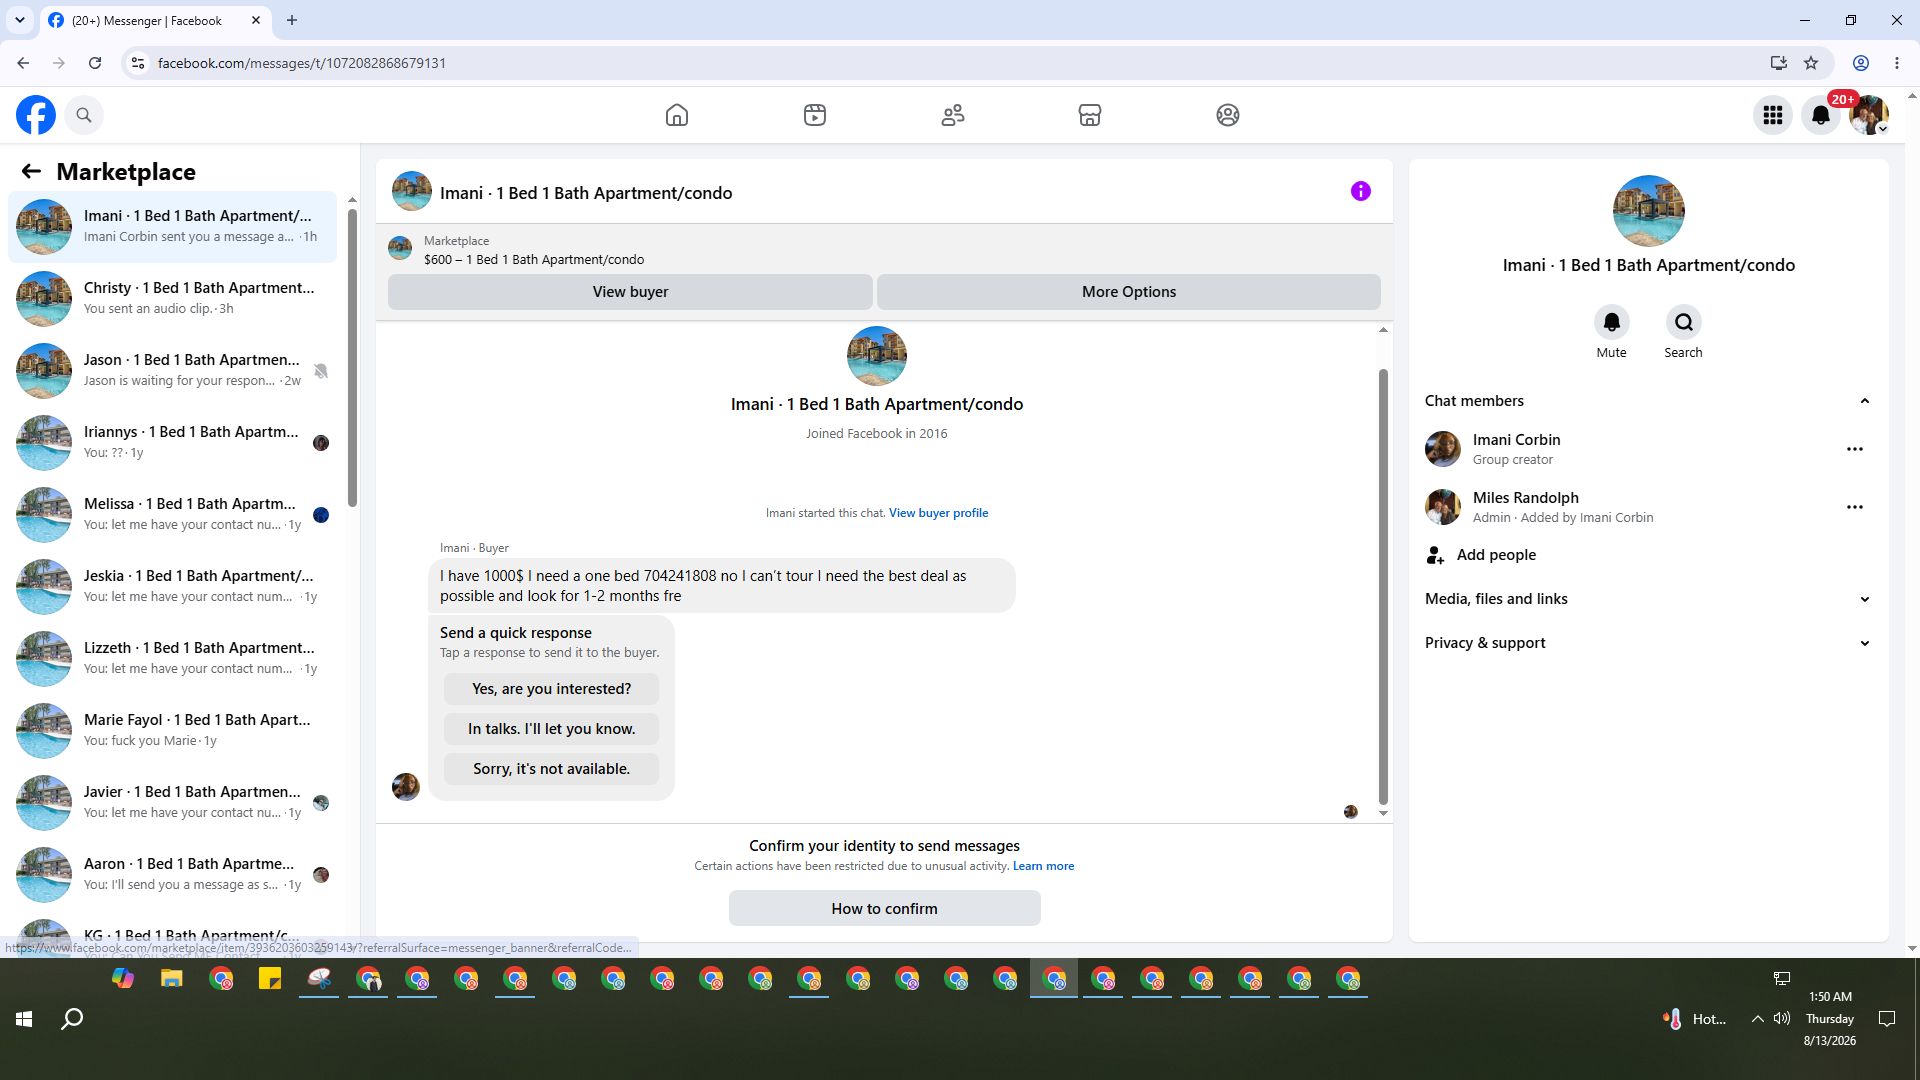
Task: Open the notifications bell
Action: [1821, 115]
